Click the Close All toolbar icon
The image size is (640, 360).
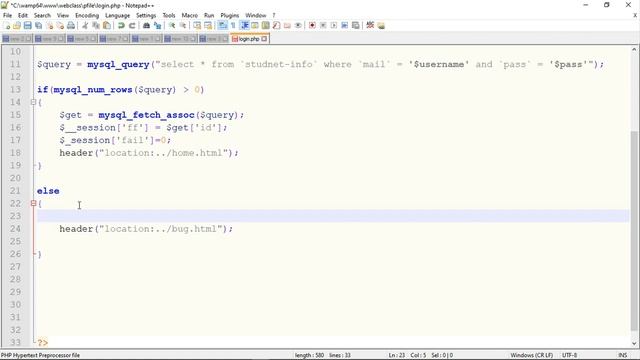pyautogui.click(x=60, y=25)
